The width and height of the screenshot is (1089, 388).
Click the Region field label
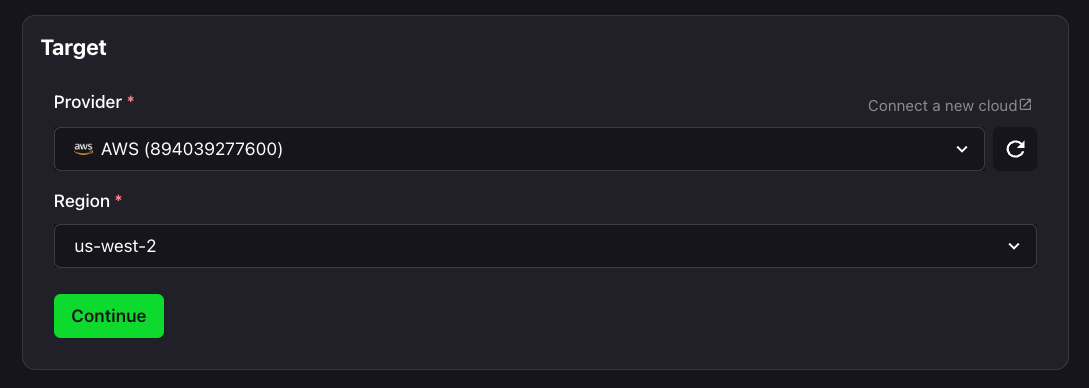(82, 201)
